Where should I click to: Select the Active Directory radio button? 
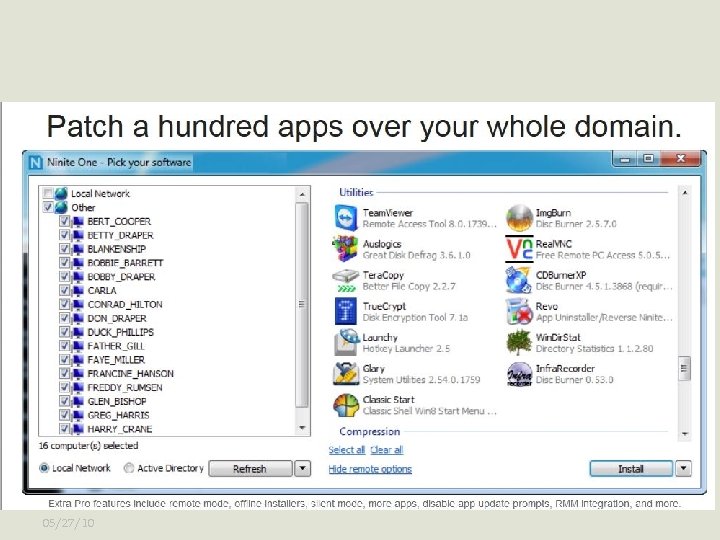click(x=129, y=468)
